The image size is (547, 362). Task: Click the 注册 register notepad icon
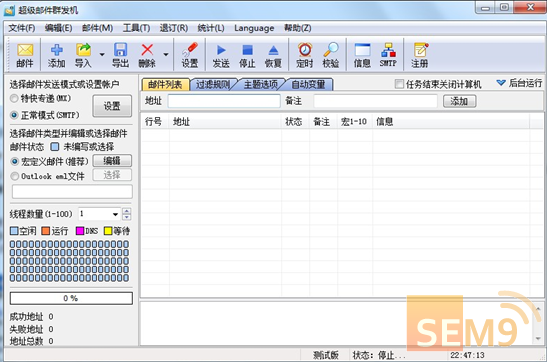click(x=420, y=55)
